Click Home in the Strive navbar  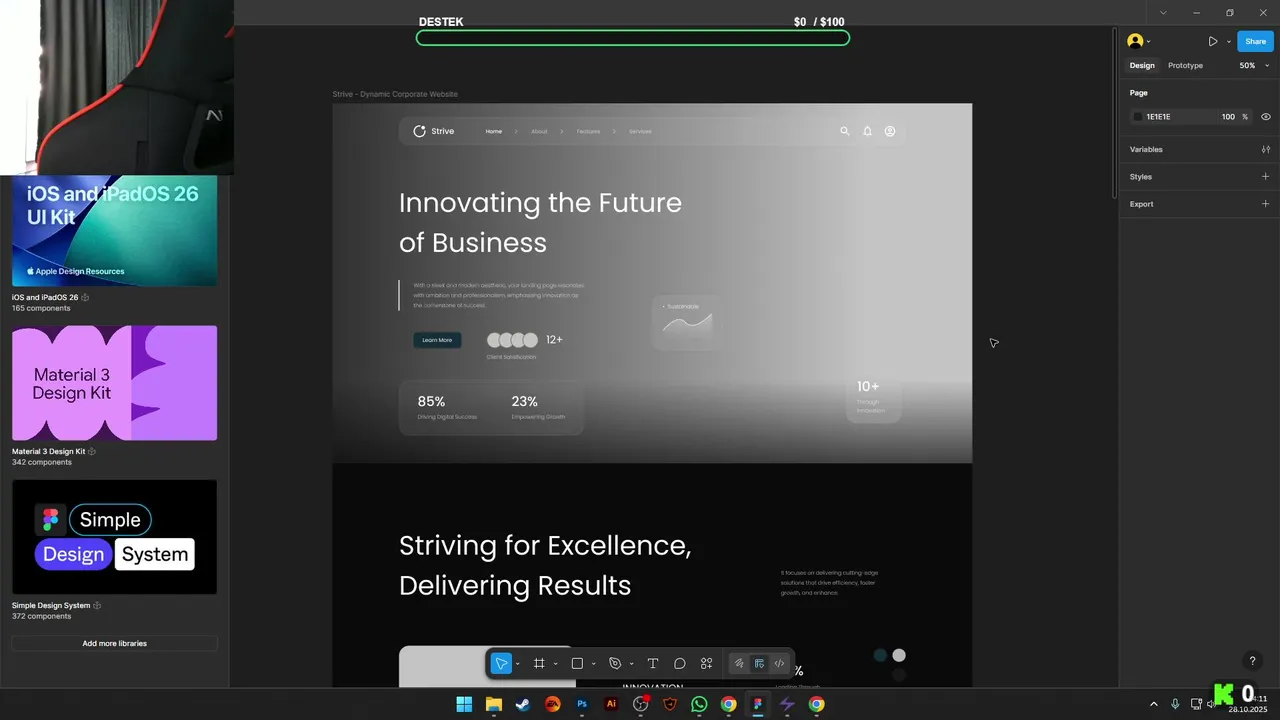click(x=494, y=131)
